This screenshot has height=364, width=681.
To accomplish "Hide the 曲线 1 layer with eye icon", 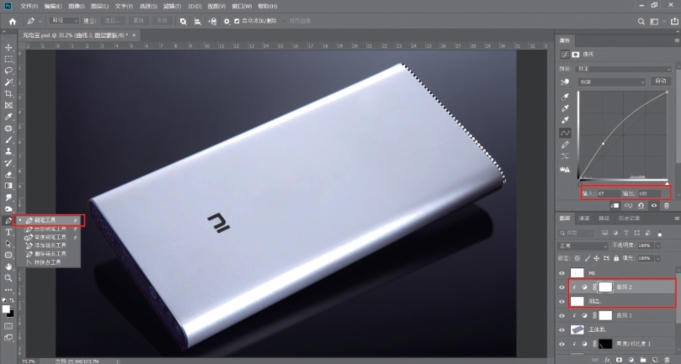I will click(x=562, y=316).
